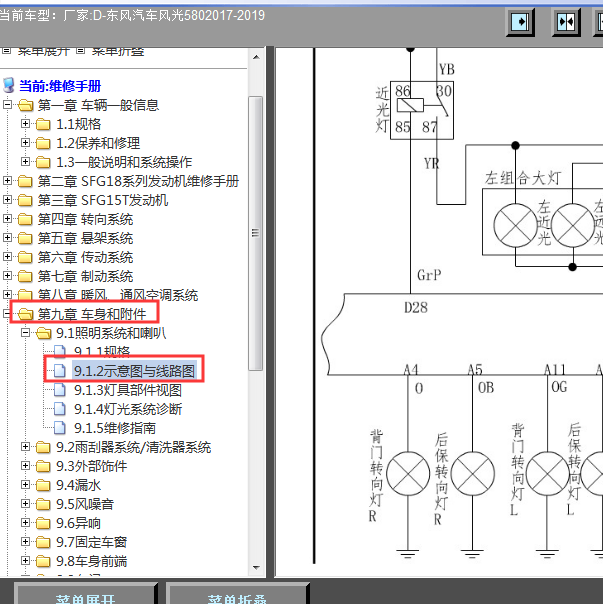Click open folder icon of 9.1照明系统和喇叭
Viewport: 603px width, 604px height.
[x=43, y=333]
